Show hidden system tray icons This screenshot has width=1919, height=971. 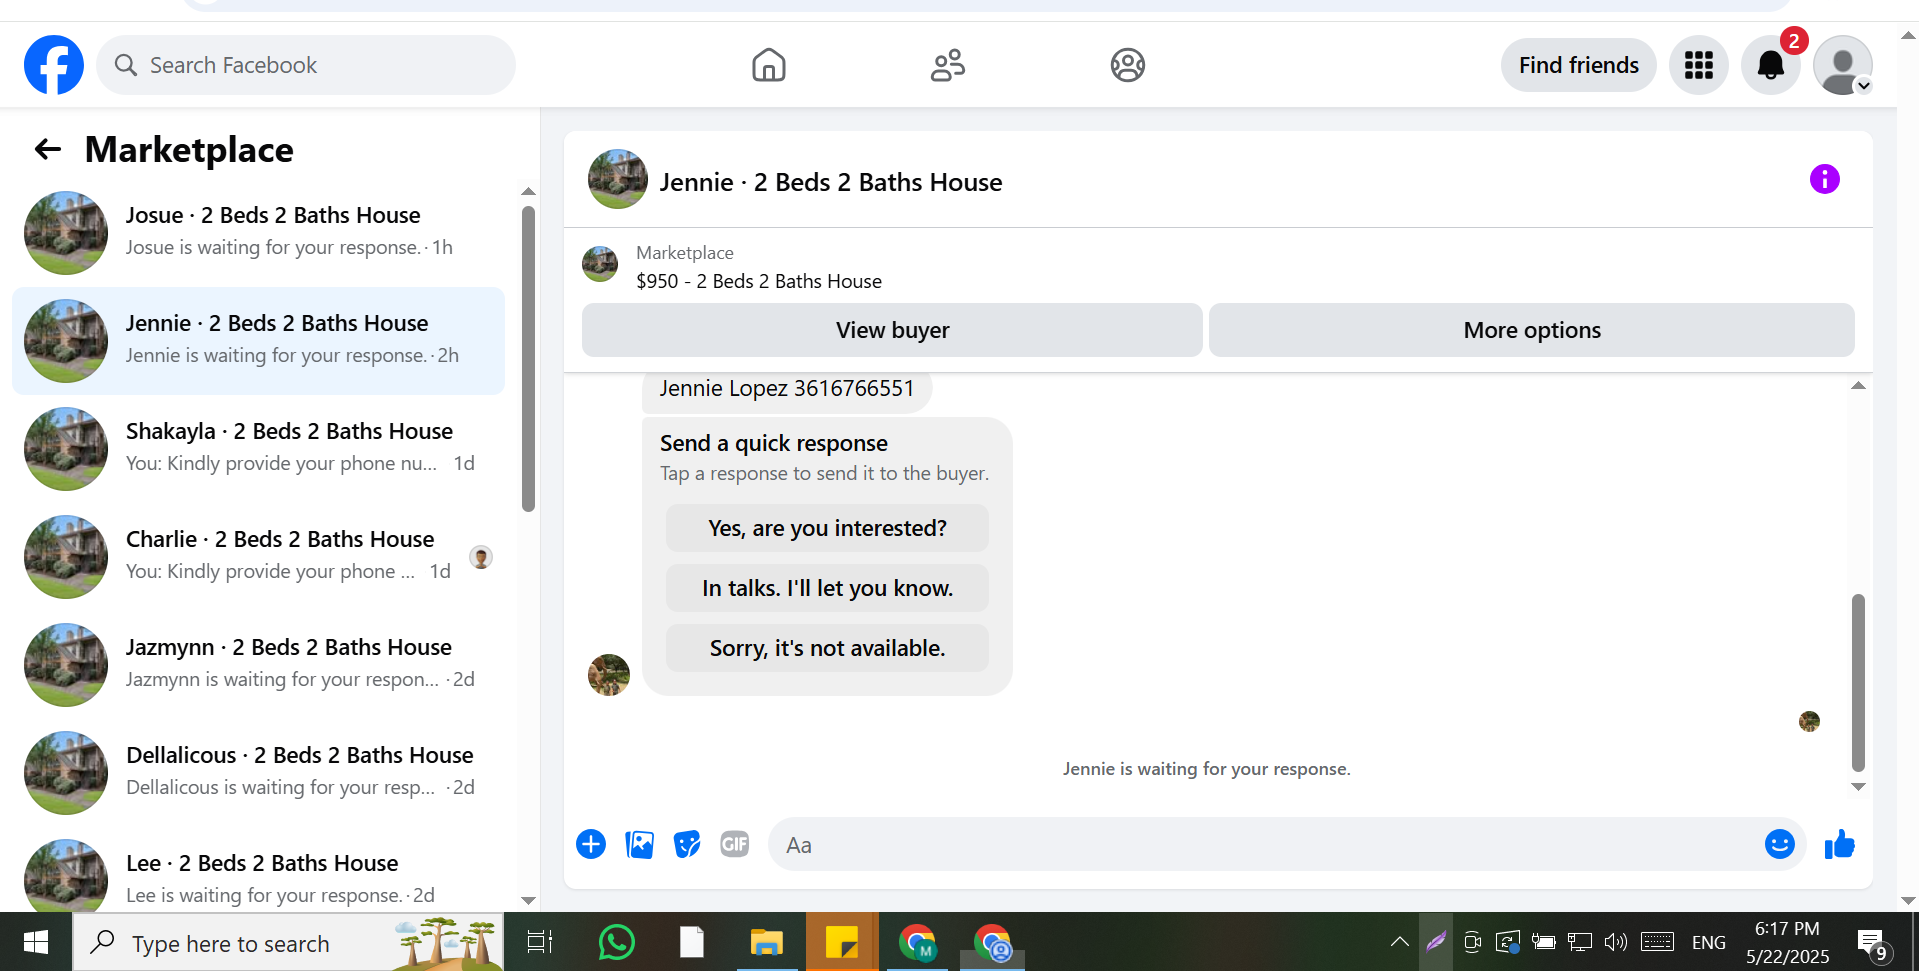click(1399, 942)
